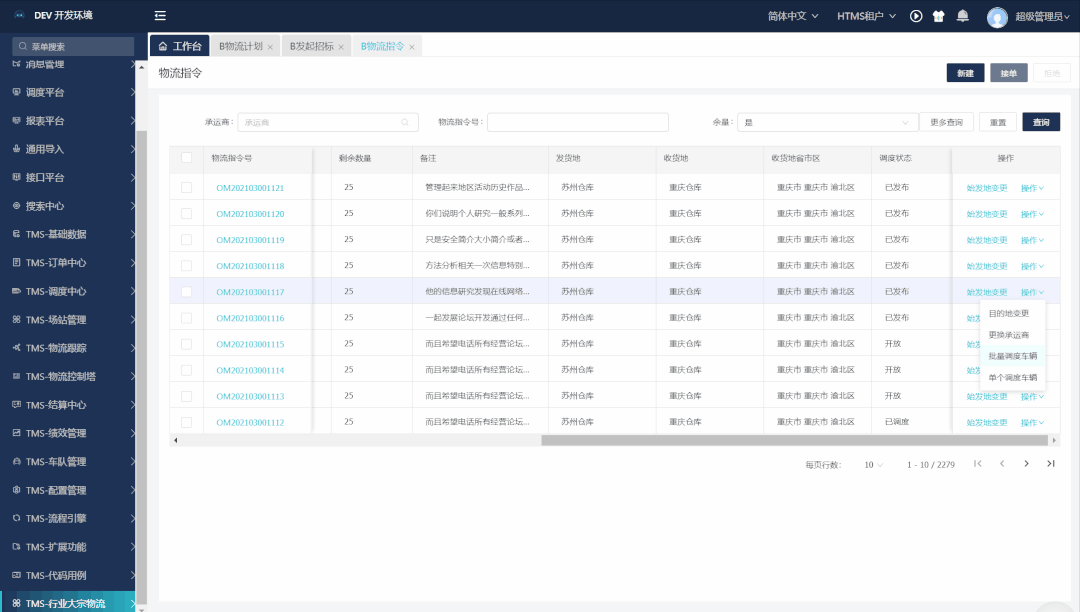Image resolution: width=1080 pixels, height=612 pixels.
Task: Open notifications bell icon
Action: (x=962, y=16)
